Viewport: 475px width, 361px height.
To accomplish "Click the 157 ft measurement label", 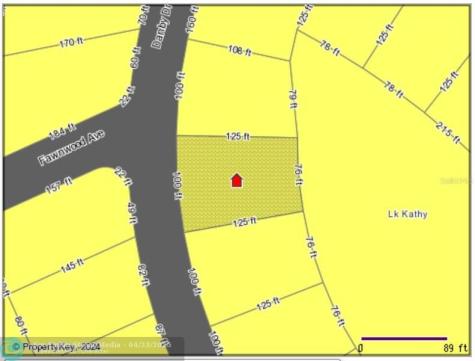I will coord(59,185).
